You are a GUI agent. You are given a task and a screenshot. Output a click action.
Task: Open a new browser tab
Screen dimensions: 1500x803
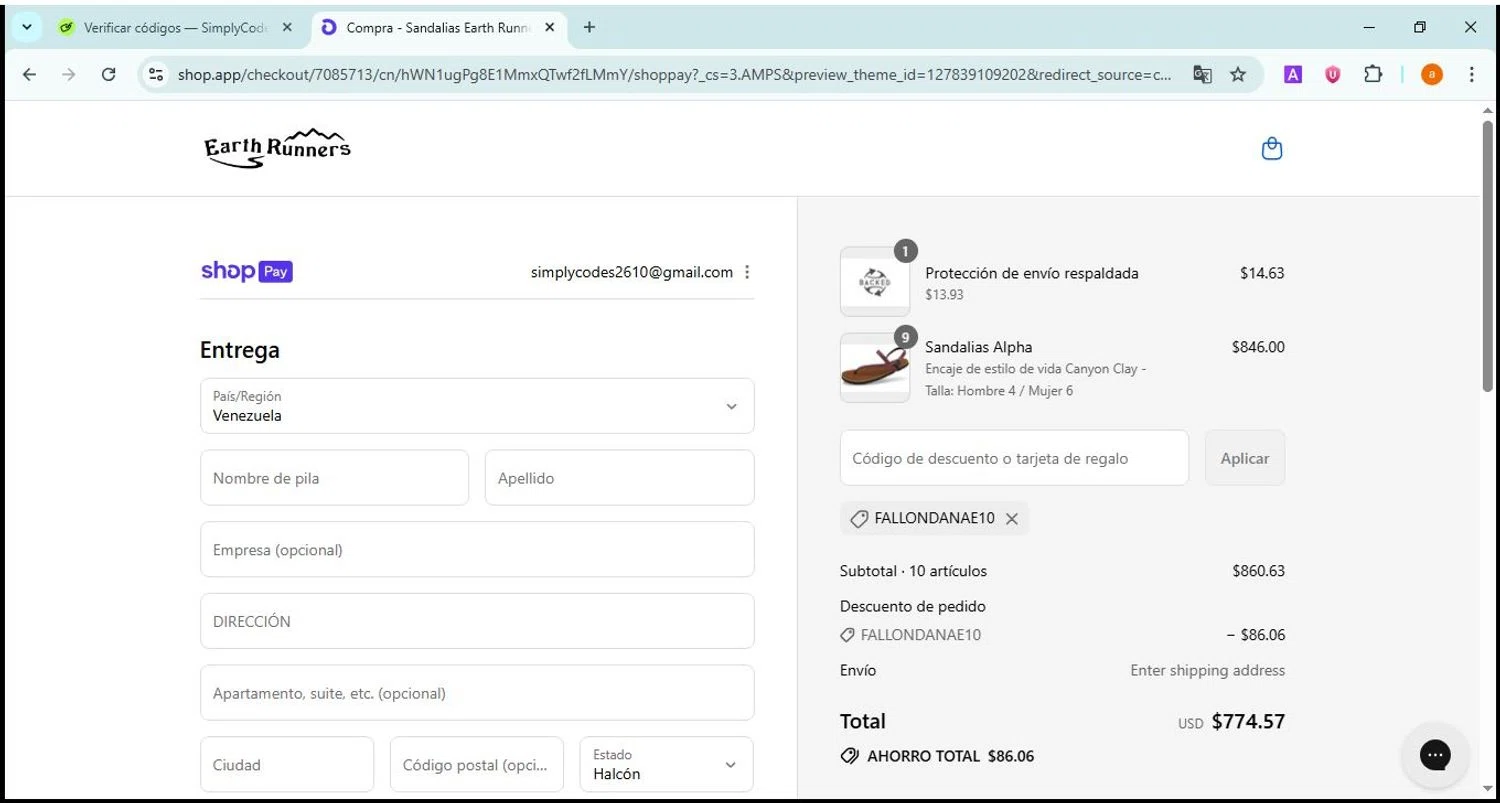589,27
